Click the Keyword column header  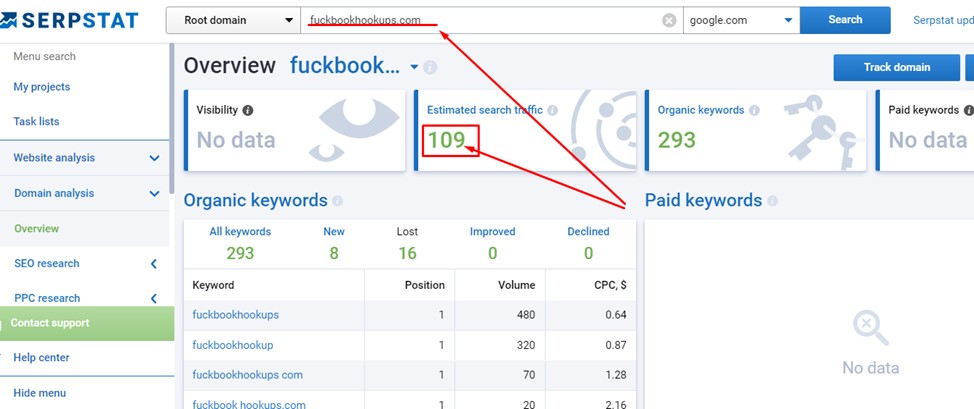(x=213, y=285)
